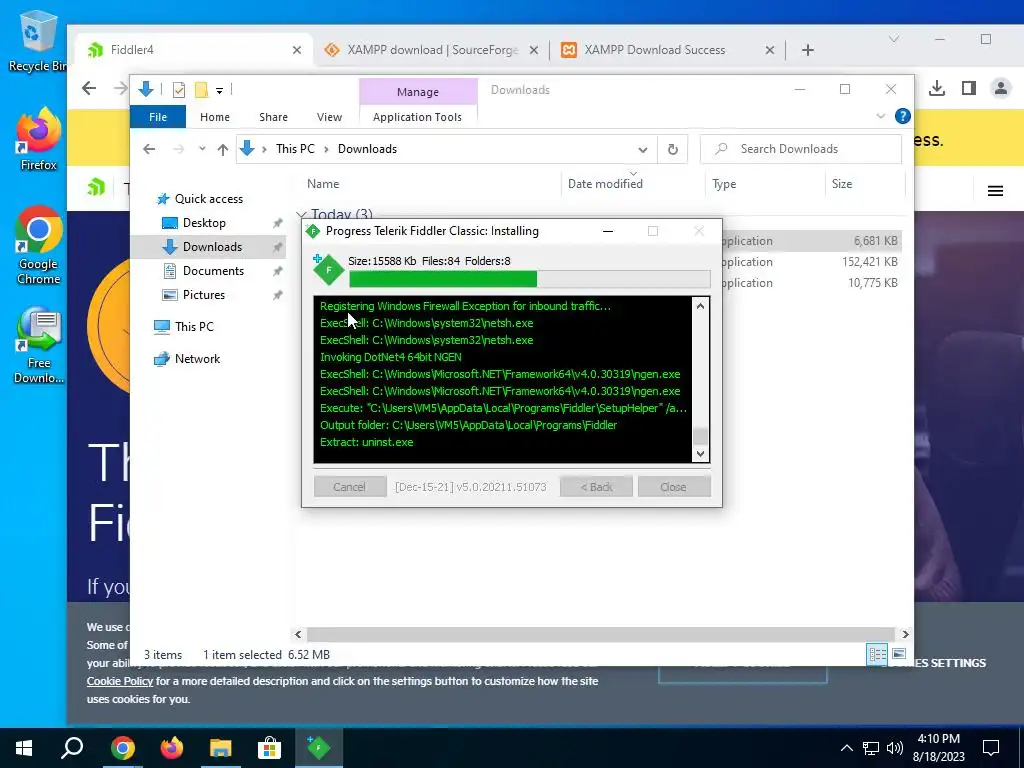The height and width of the screenshot is (768, 1024).
Task: Select Quick access in navigation pane
Action: (209, 199)
